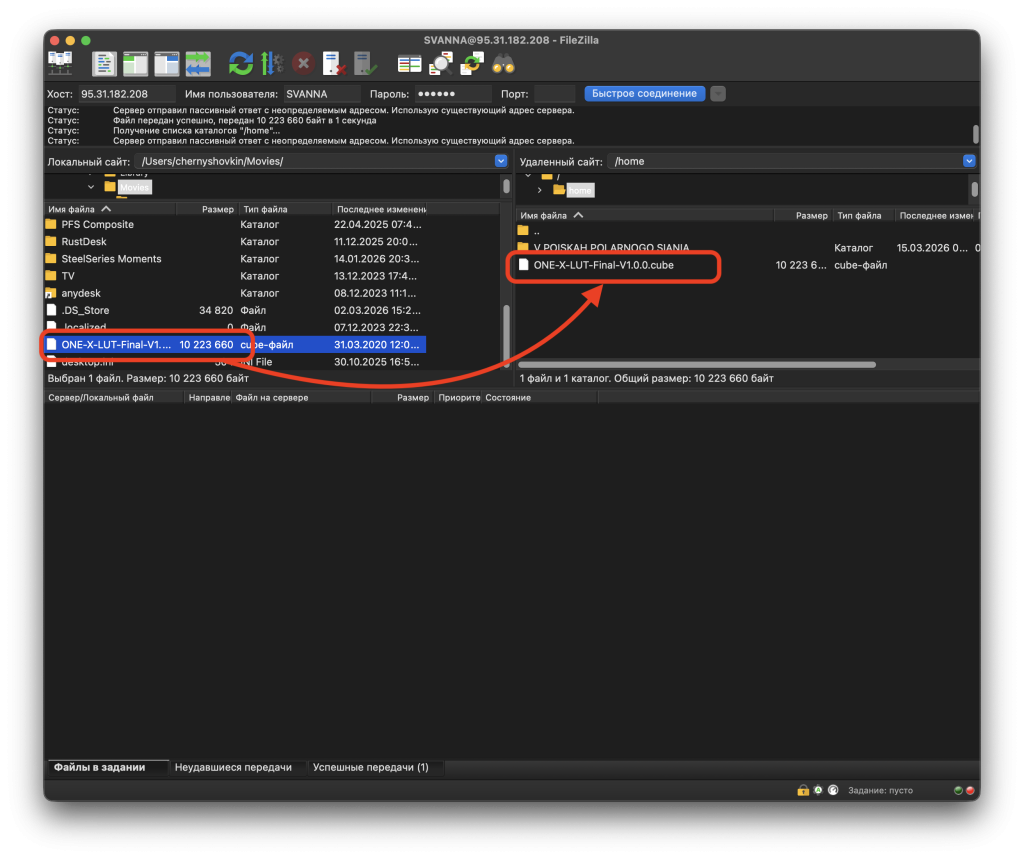Disconnect from the current server
1024x859 pixels.
334,64
